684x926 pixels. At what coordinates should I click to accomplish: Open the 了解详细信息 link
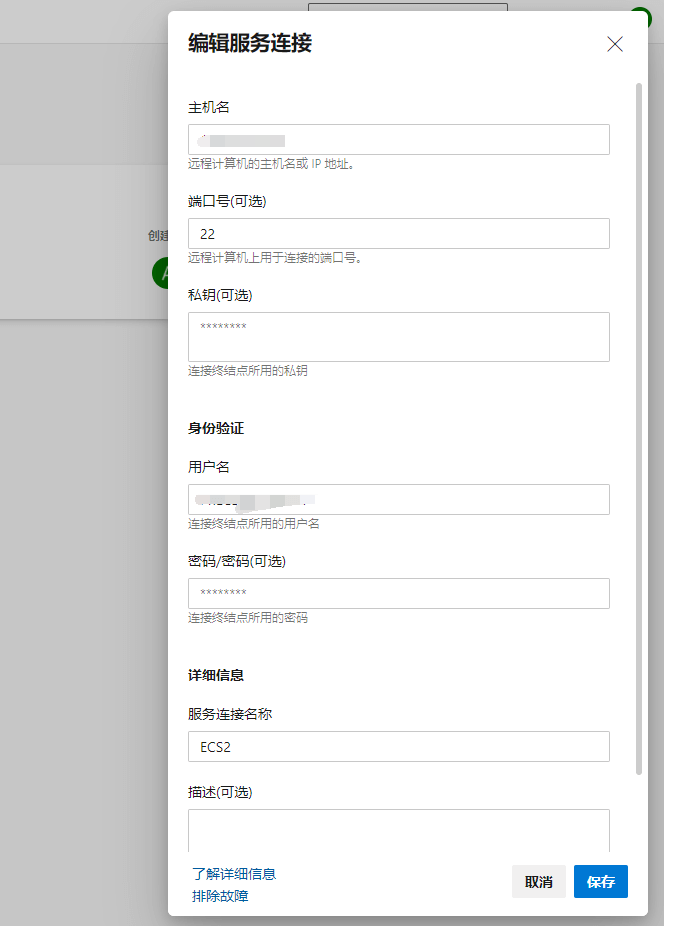tap(234, 874)
